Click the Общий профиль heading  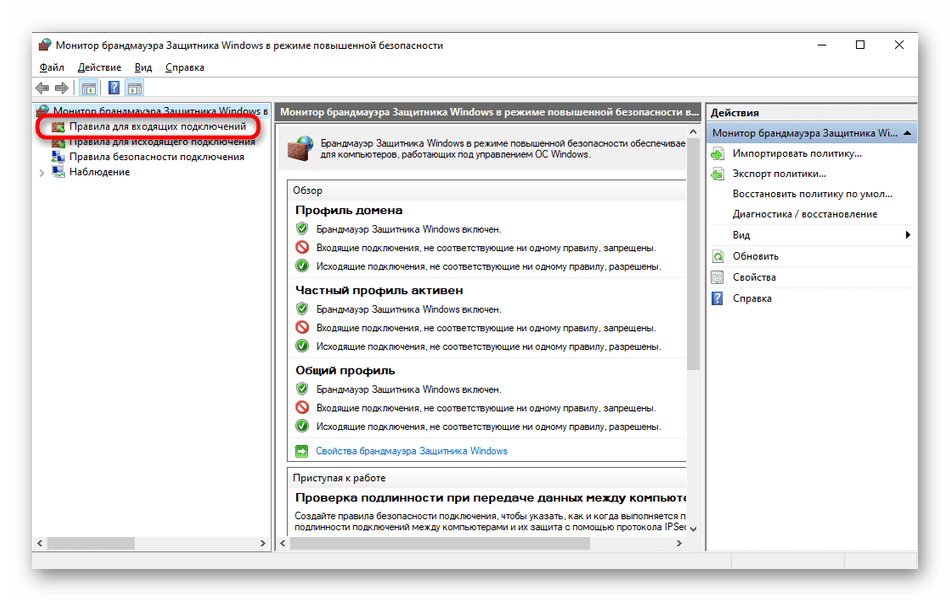pyautogui.click(x=345, y=370)
